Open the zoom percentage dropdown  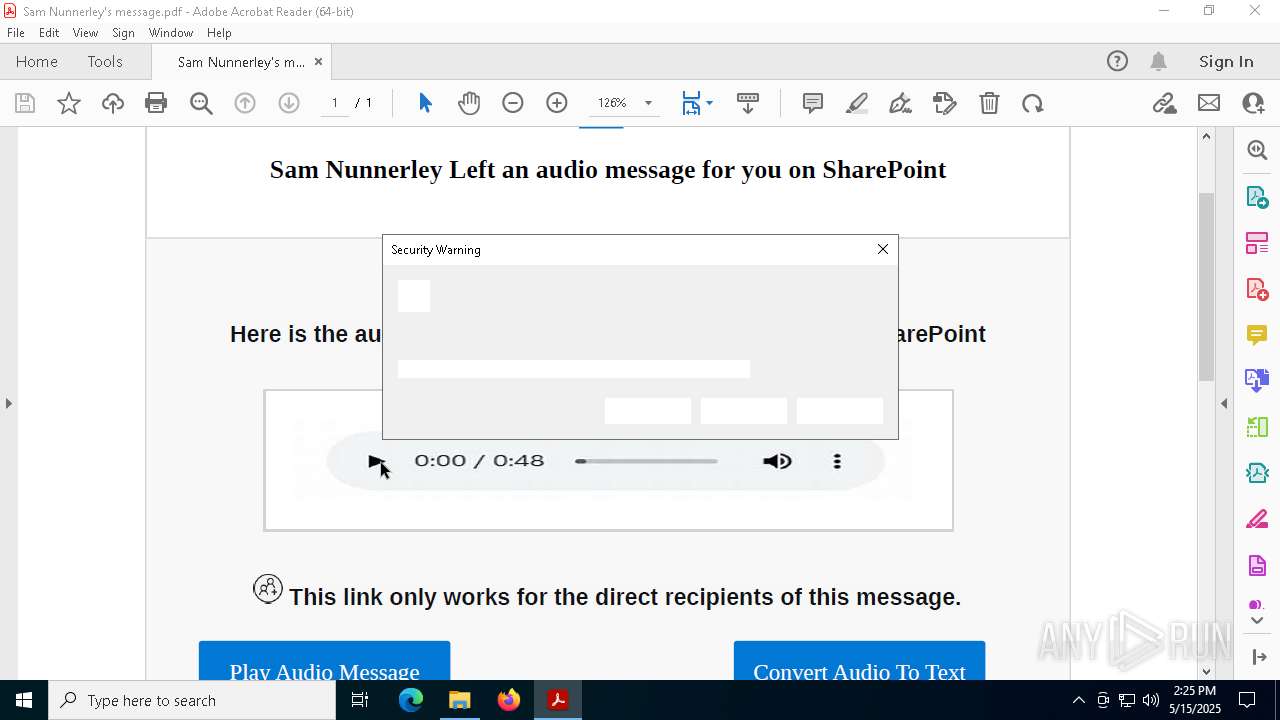point(648,103)
